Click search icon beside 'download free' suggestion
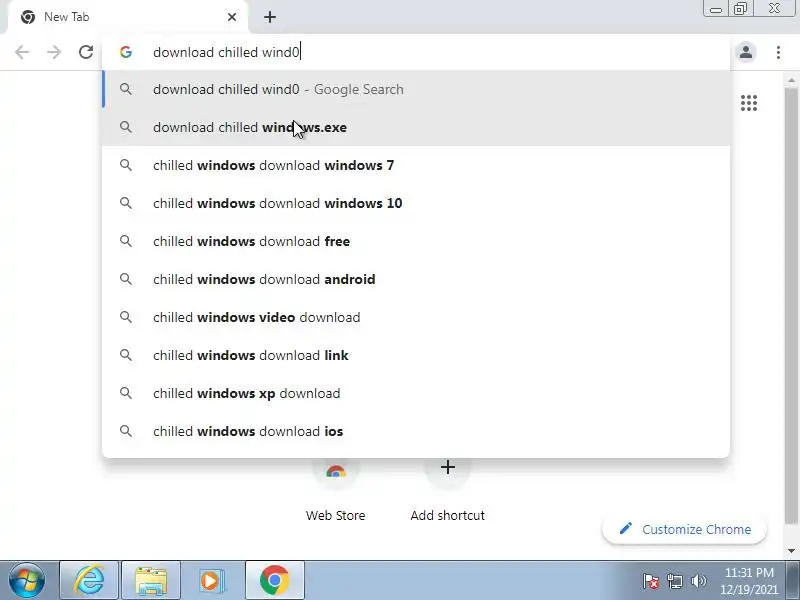Viewport: 800px width, 600px height. click(x=126, y=241)
